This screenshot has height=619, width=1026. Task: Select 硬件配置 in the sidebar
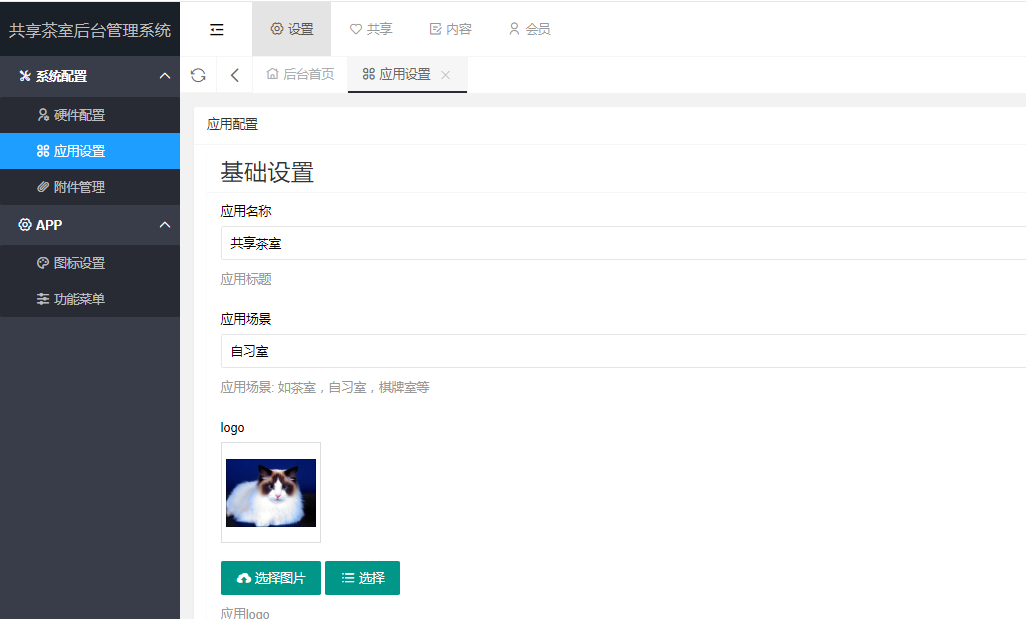pos(90,115)
